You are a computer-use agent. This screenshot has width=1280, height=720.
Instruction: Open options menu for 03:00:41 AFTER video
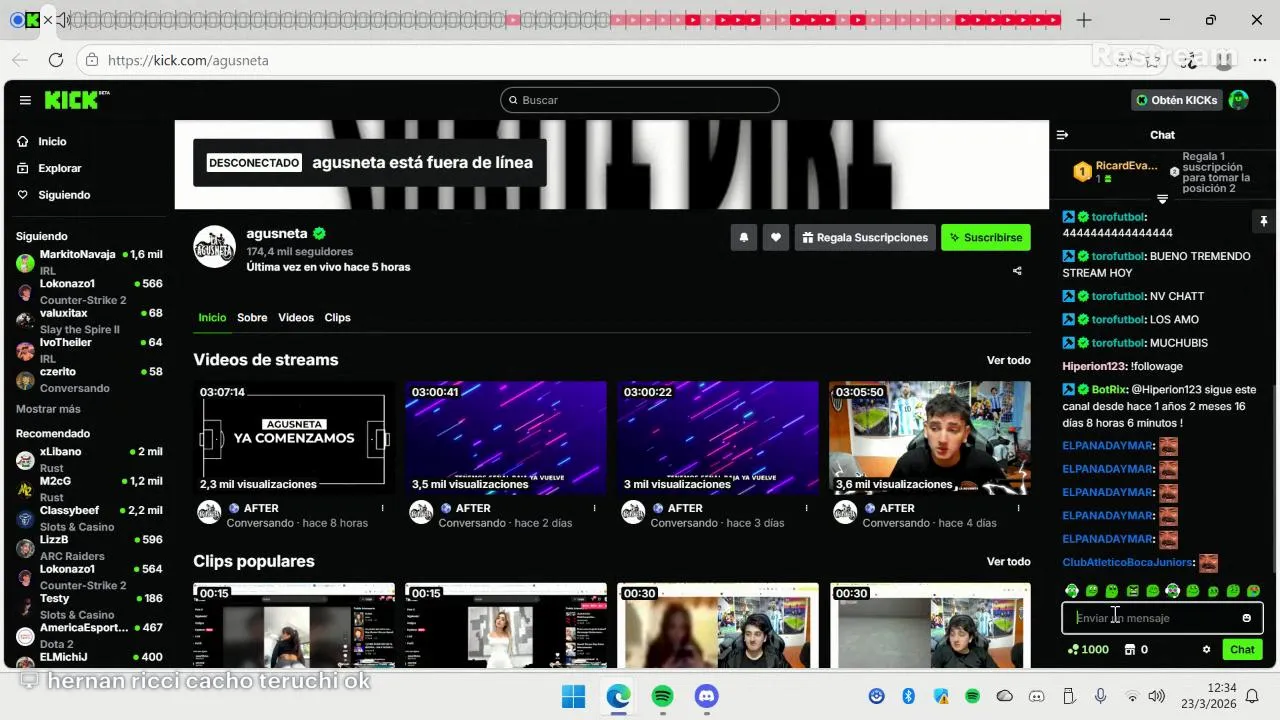point(594,508)
